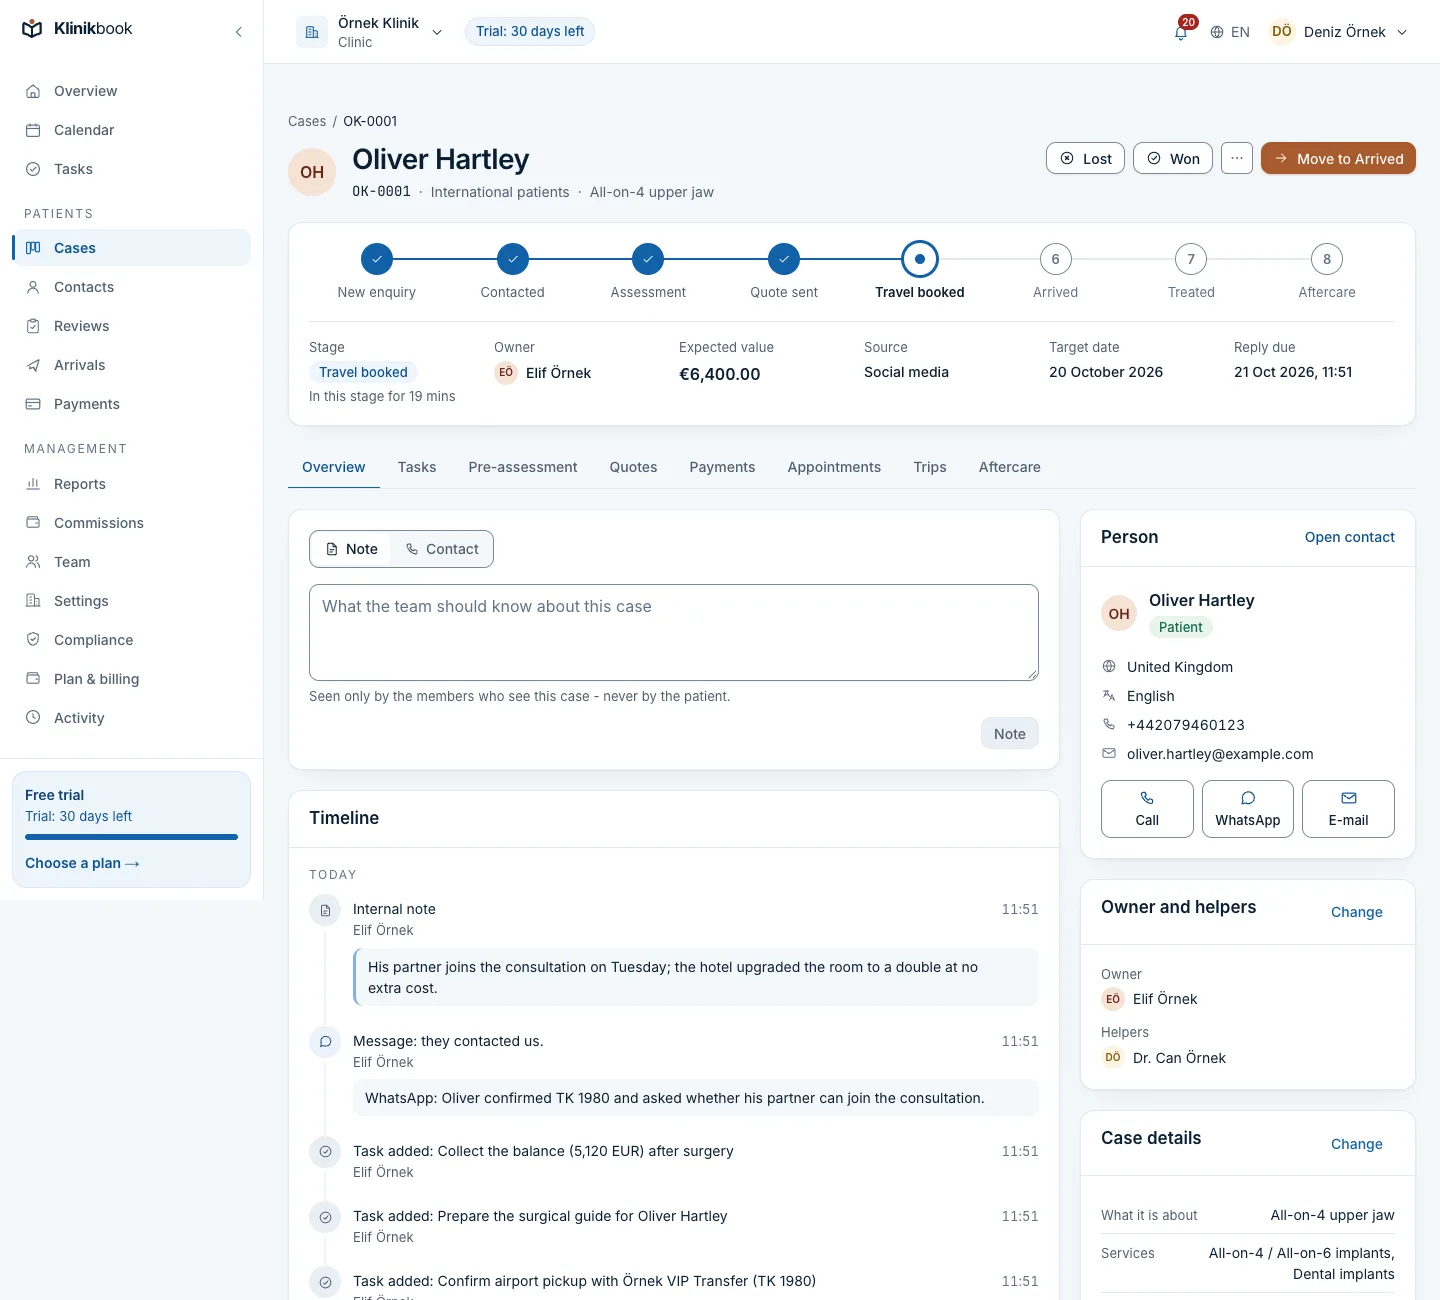Image resolution: width=1440 pixels, height=1300 pixels.
Task: Open the Aftercare tab
Action: (x=1010, y=467)
